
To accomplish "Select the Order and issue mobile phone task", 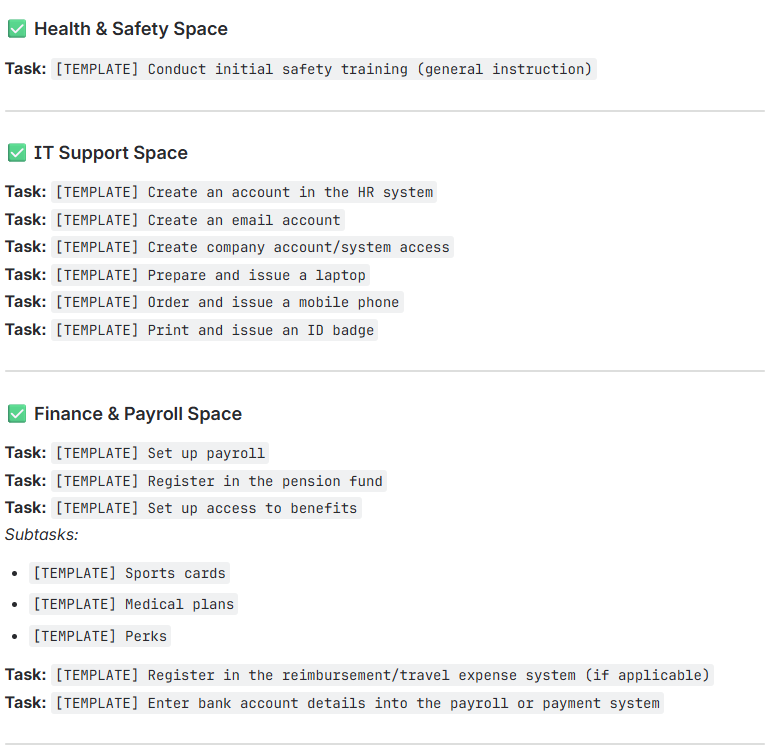I will coord(227,302).
